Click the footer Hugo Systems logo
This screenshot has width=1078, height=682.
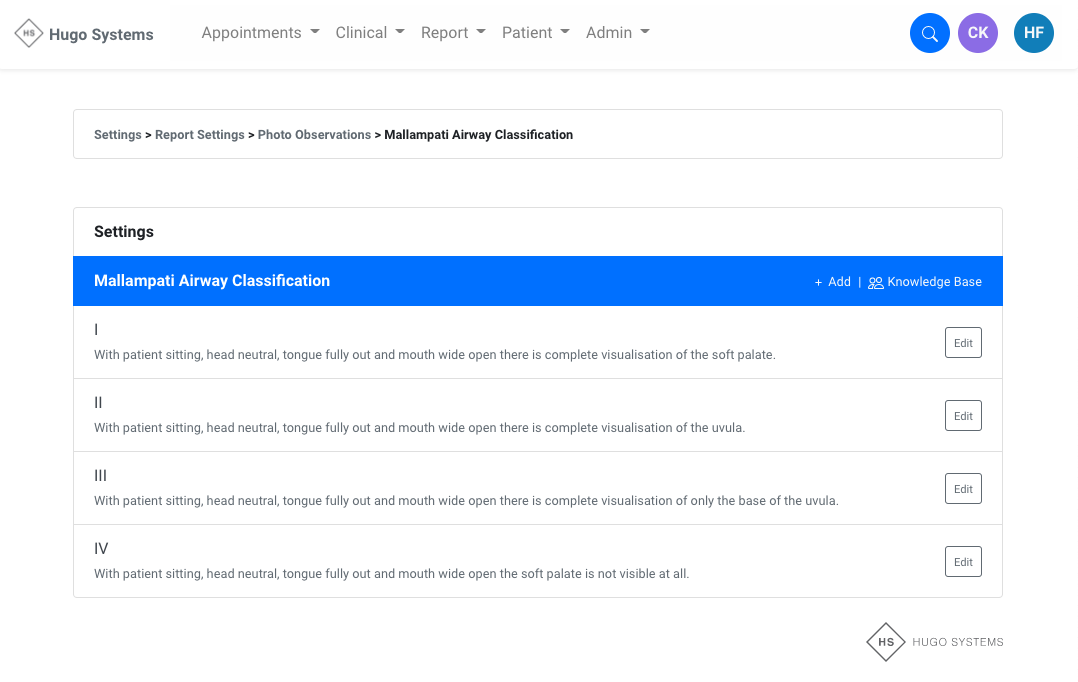point(885,642)
